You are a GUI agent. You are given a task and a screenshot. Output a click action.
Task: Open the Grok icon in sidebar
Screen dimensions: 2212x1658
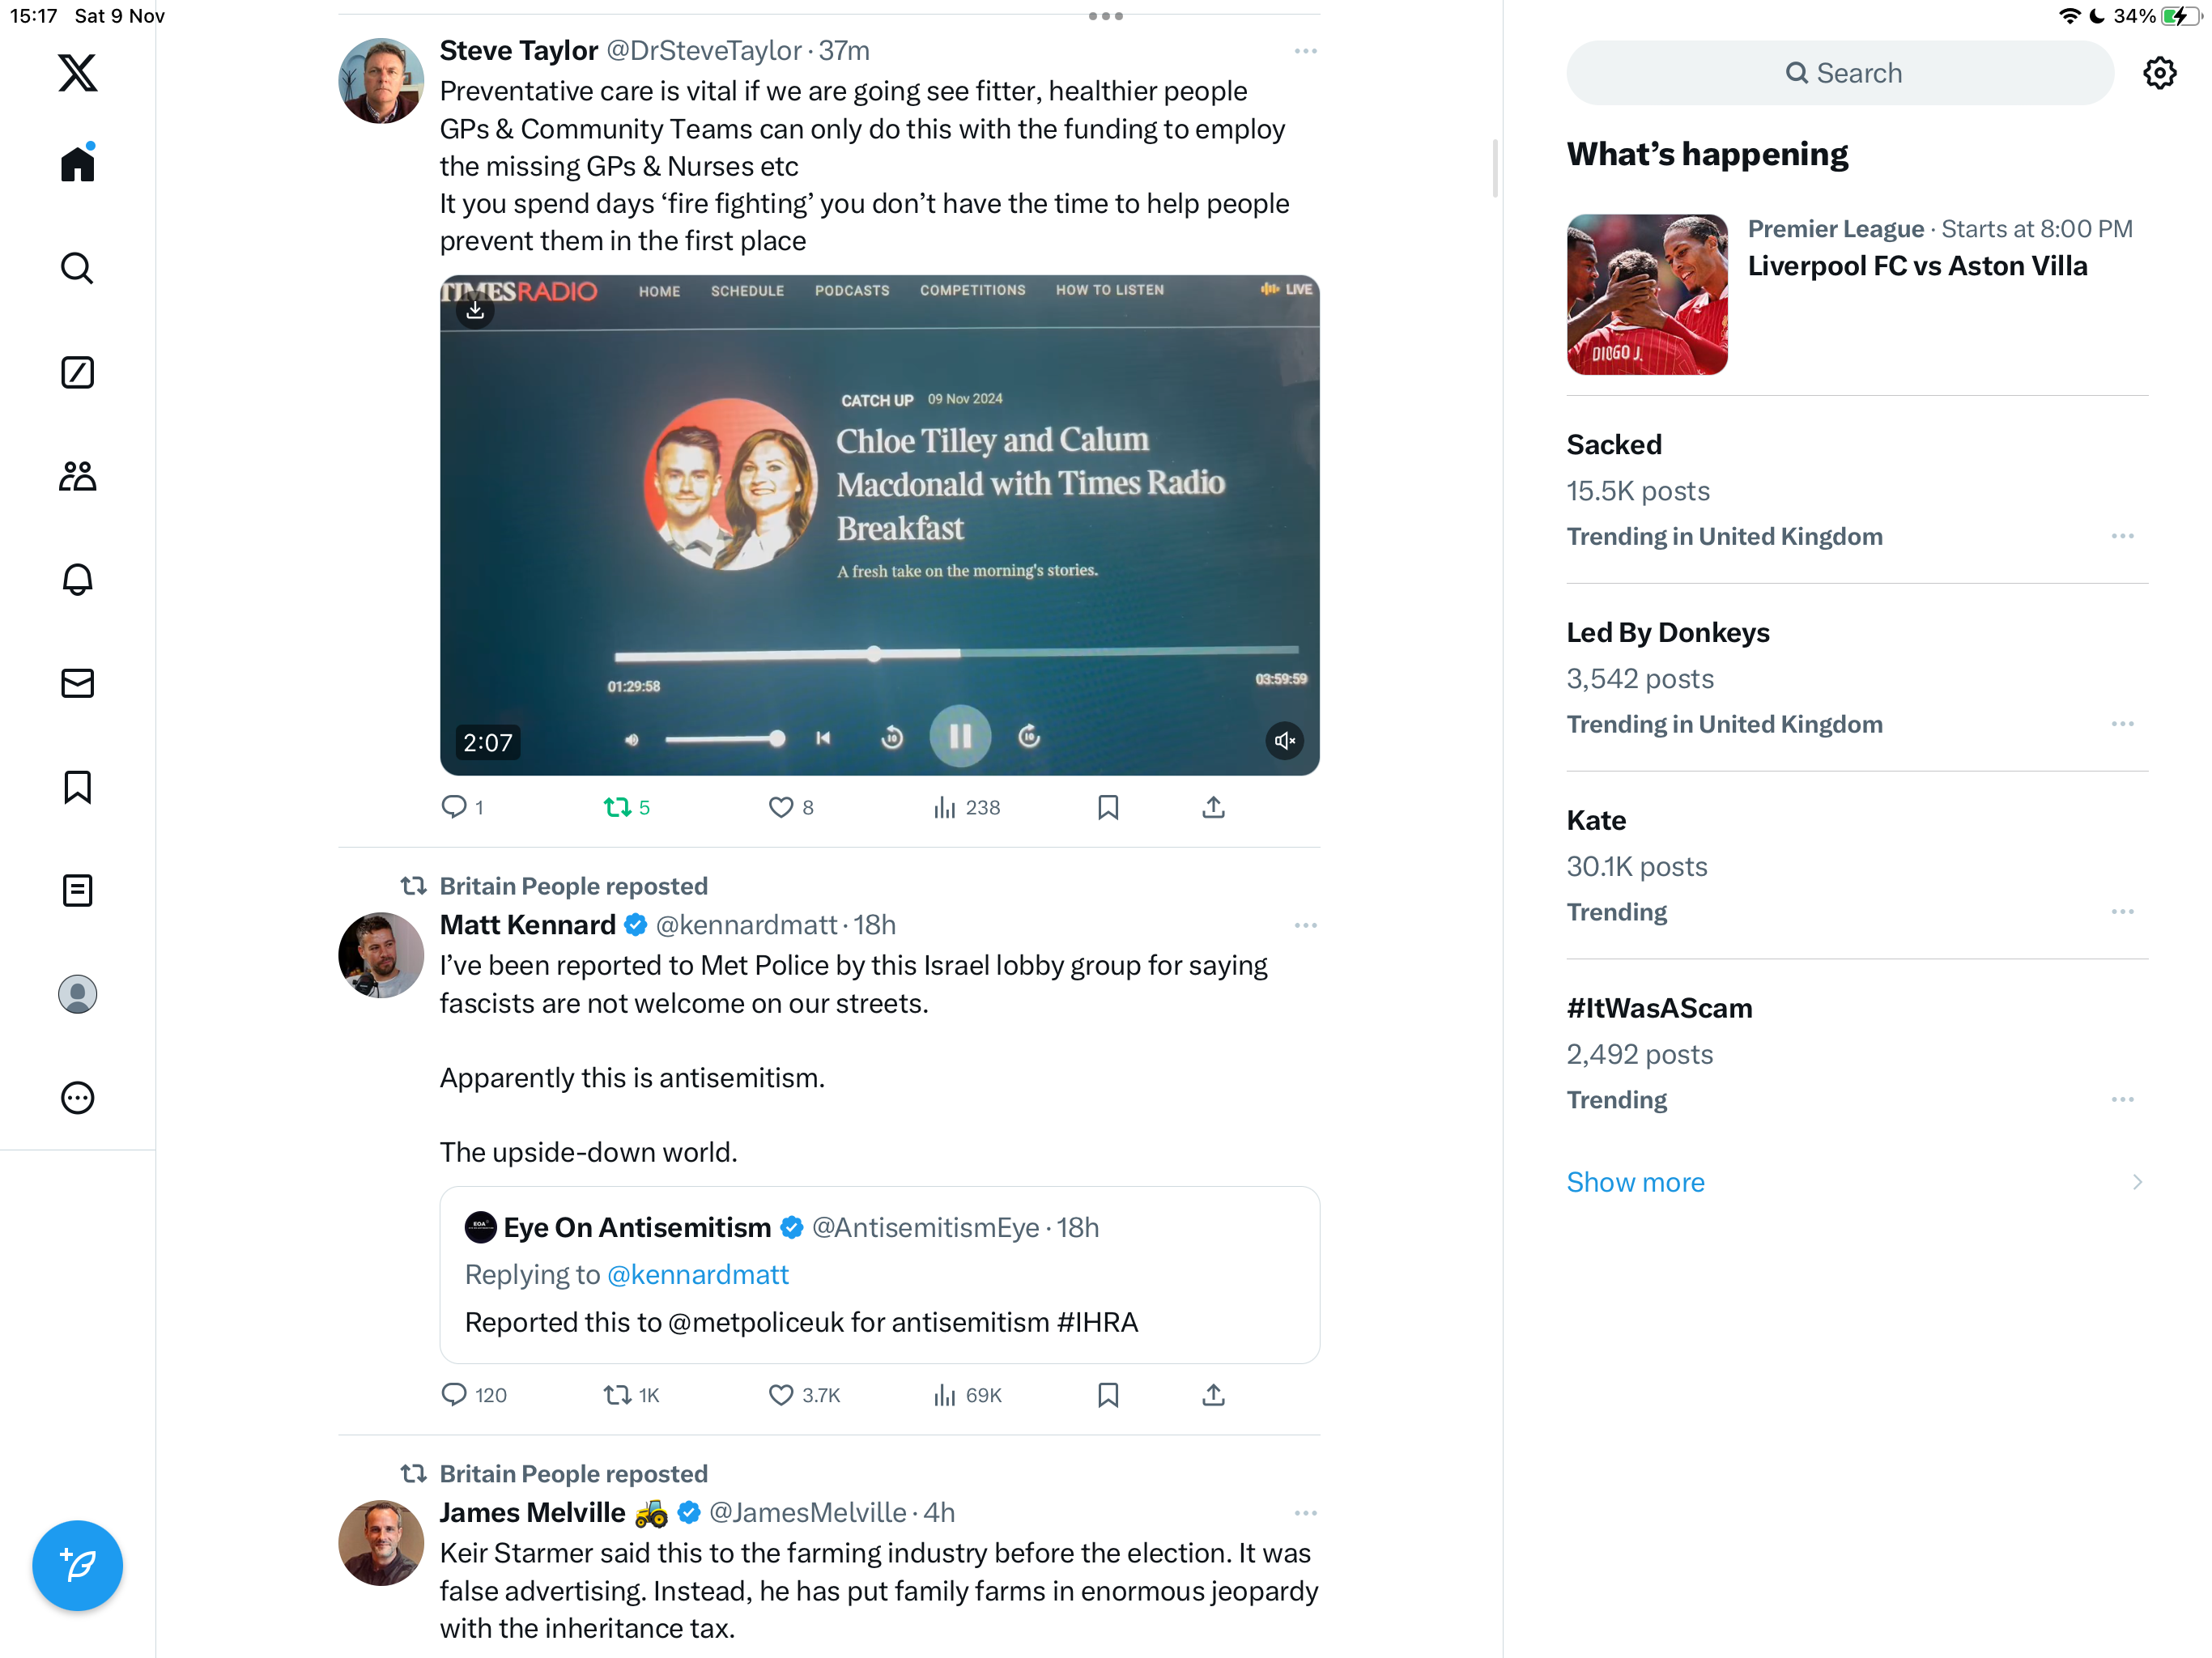click(x=77, y=372)
